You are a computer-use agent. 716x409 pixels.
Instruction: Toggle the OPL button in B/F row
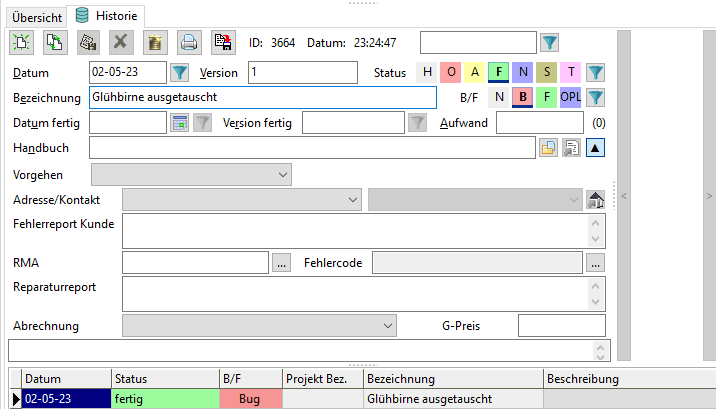pyautogui.click(x=570, y=97)
